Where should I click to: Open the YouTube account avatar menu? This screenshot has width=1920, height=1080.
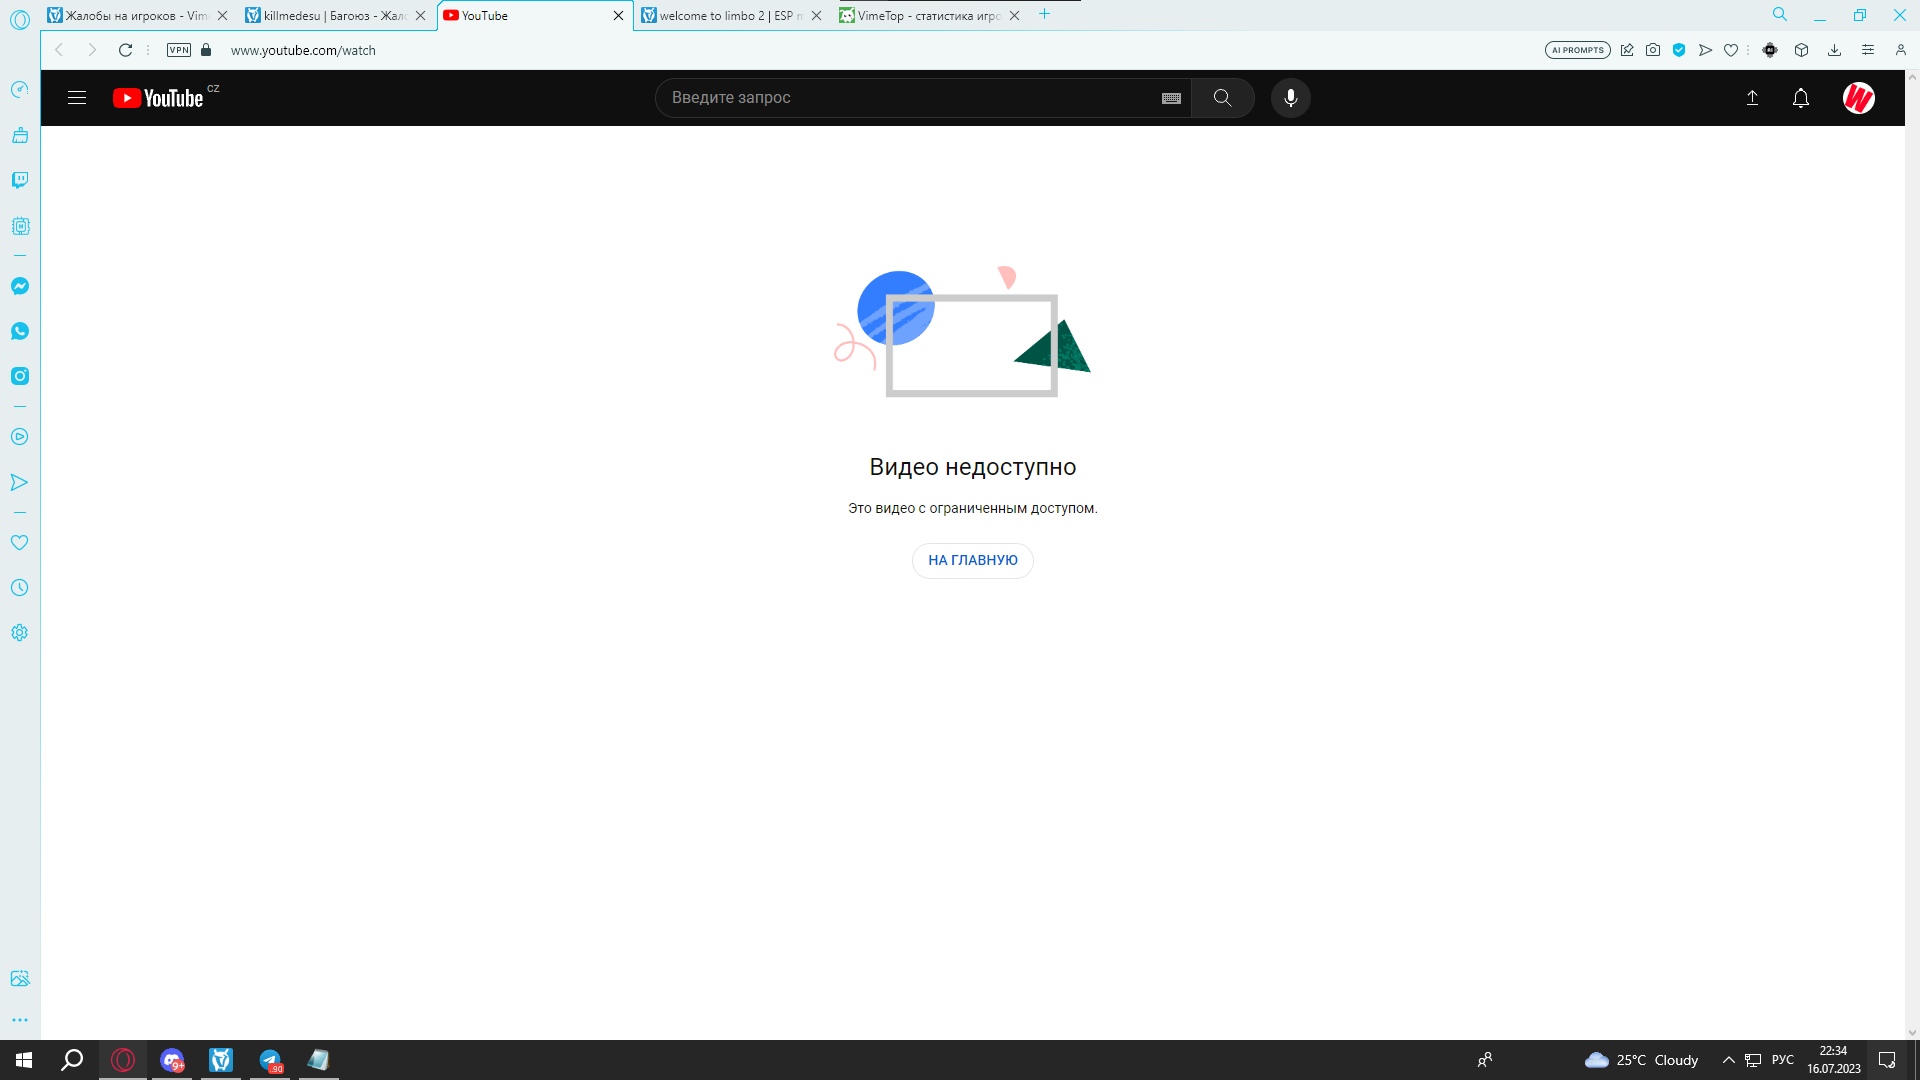1858,98
